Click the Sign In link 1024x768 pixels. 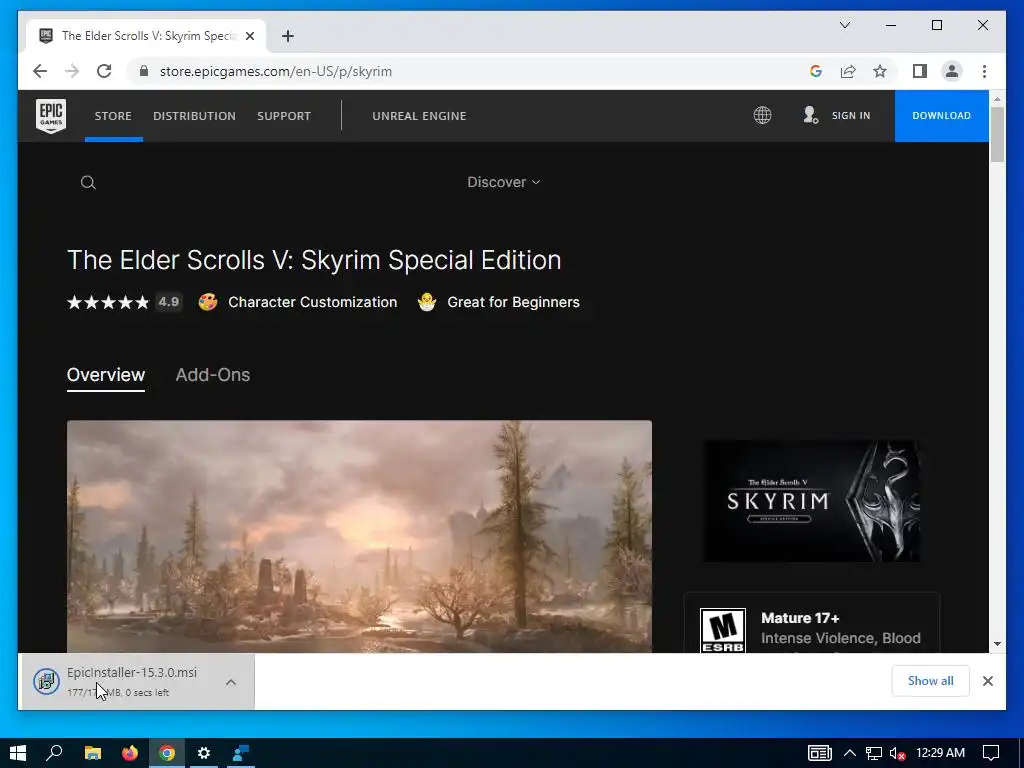coord(851,116)
